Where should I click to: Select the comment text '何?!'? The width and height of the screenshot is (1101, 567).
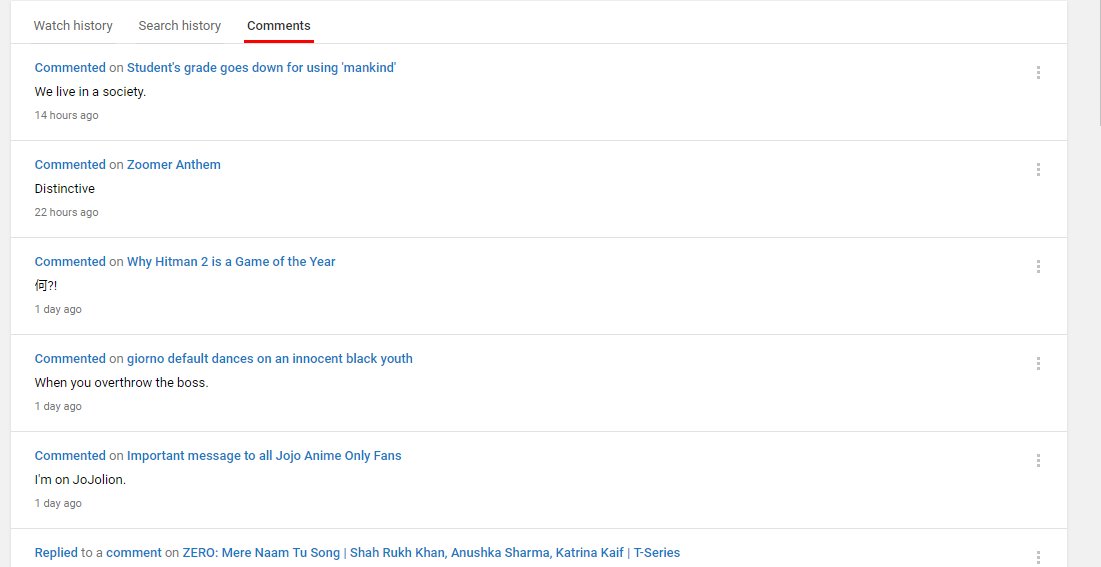[x=46, y=286]
